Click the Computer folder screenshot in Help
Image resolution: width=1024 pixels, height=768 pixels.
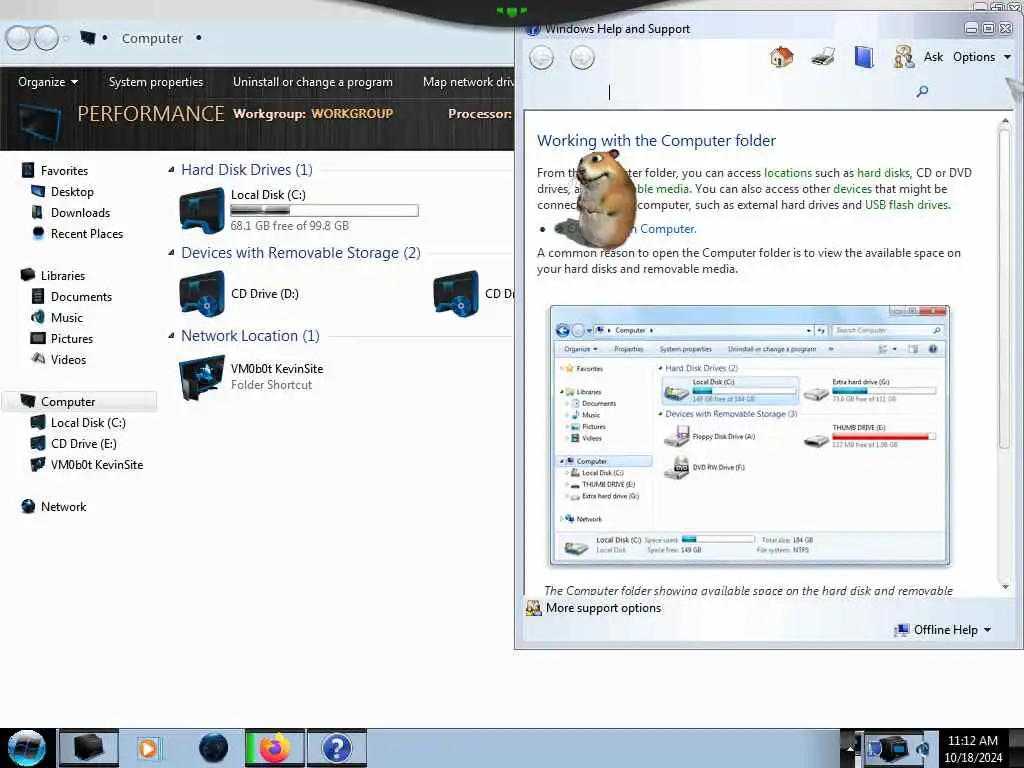(750, 435)
